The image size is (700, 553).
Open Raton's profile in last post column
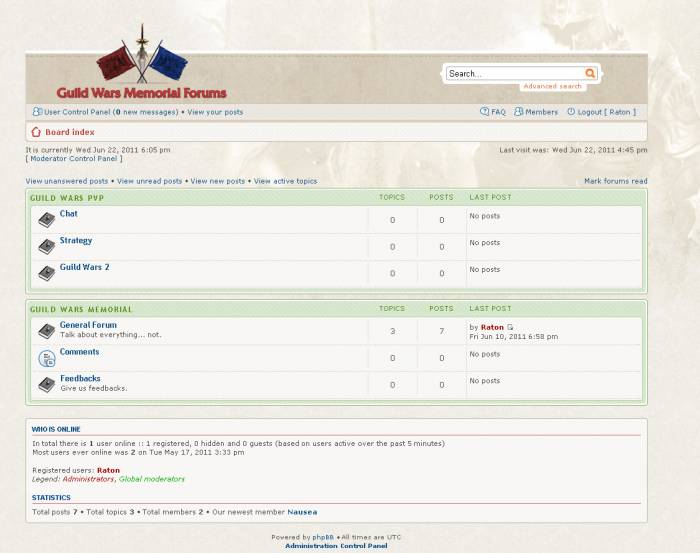point(492,328)
